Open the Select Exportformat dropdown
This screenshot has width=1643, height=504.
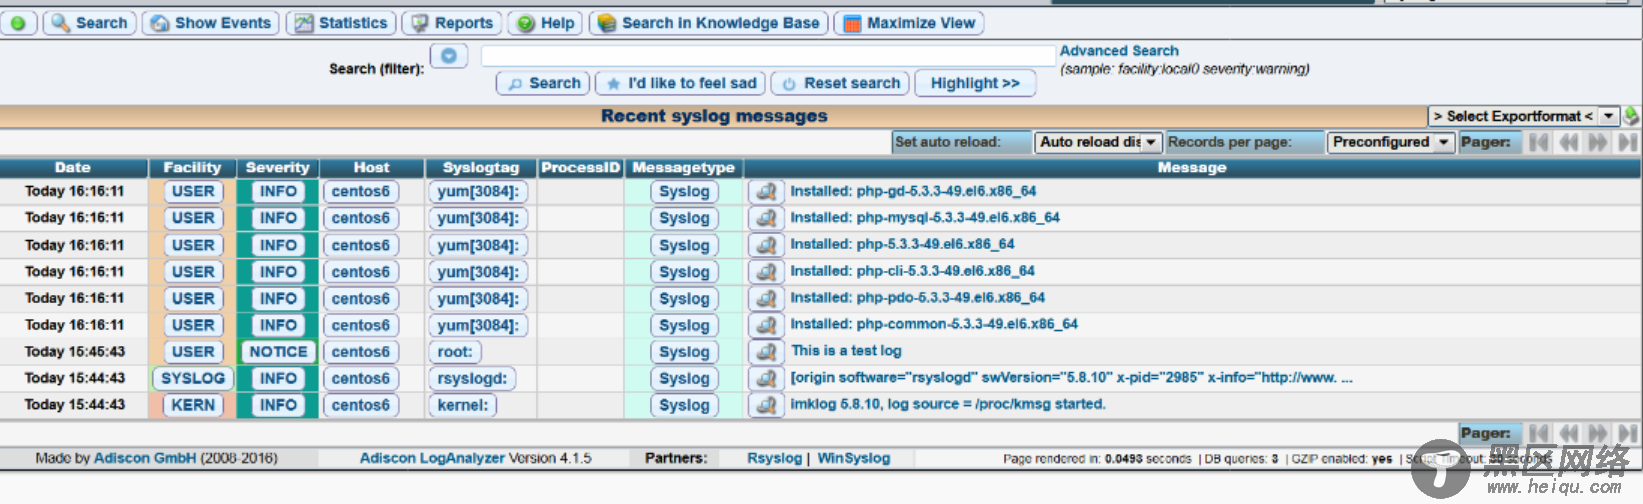[1523, 116]
